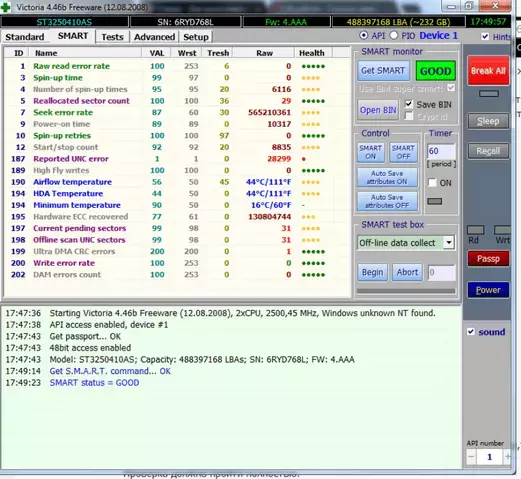
Task: Open the Off-line data collect dropdown
Action: tap(449, 242)
